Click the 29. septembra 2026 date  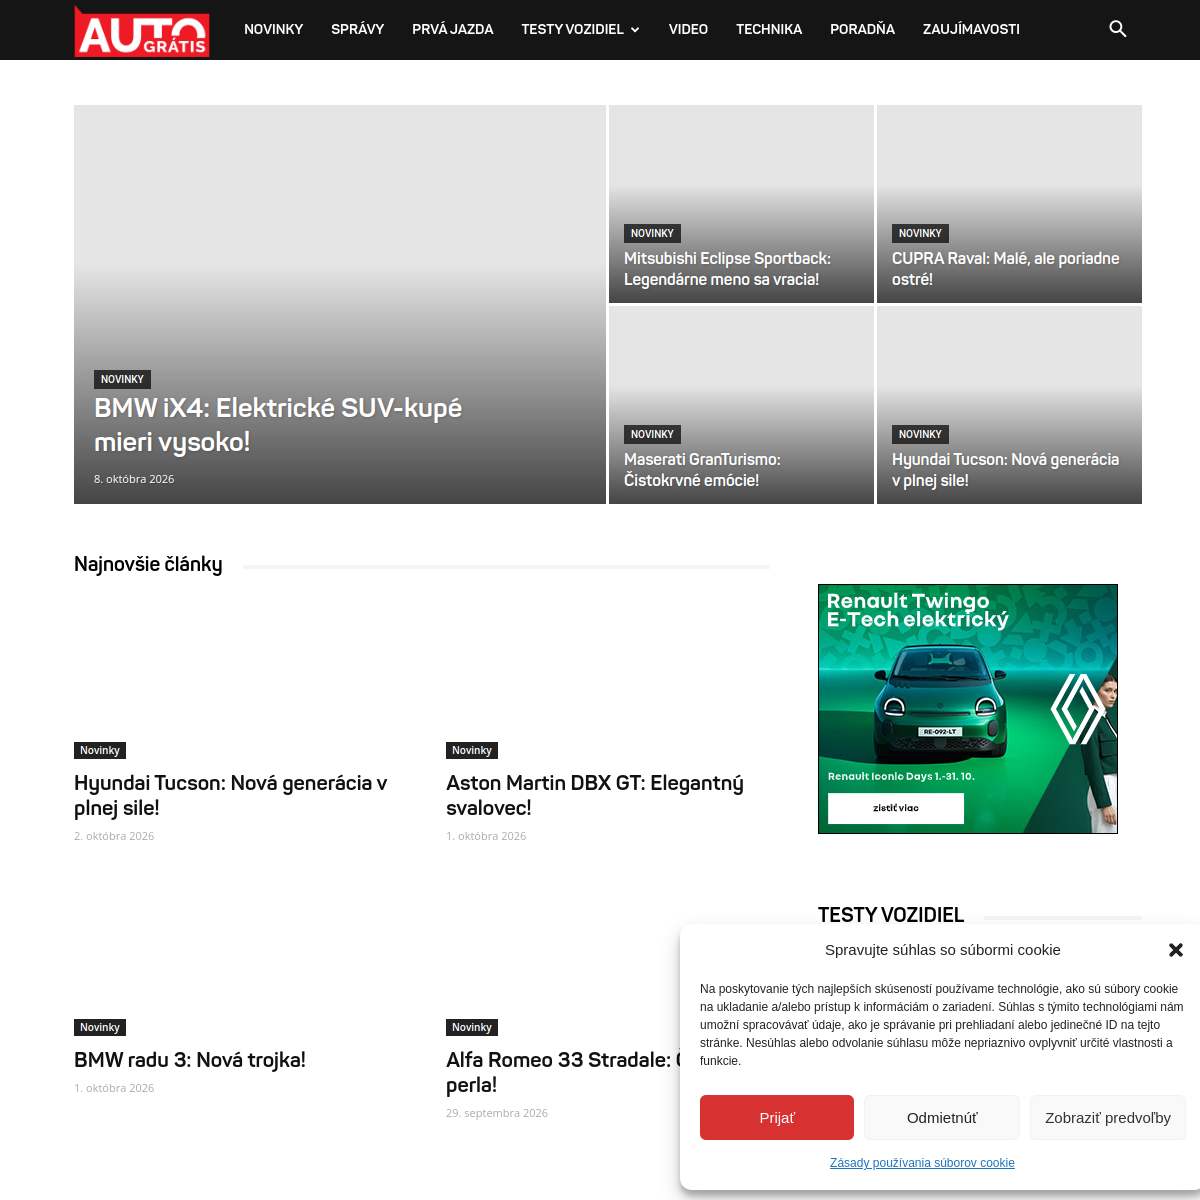497,1113
